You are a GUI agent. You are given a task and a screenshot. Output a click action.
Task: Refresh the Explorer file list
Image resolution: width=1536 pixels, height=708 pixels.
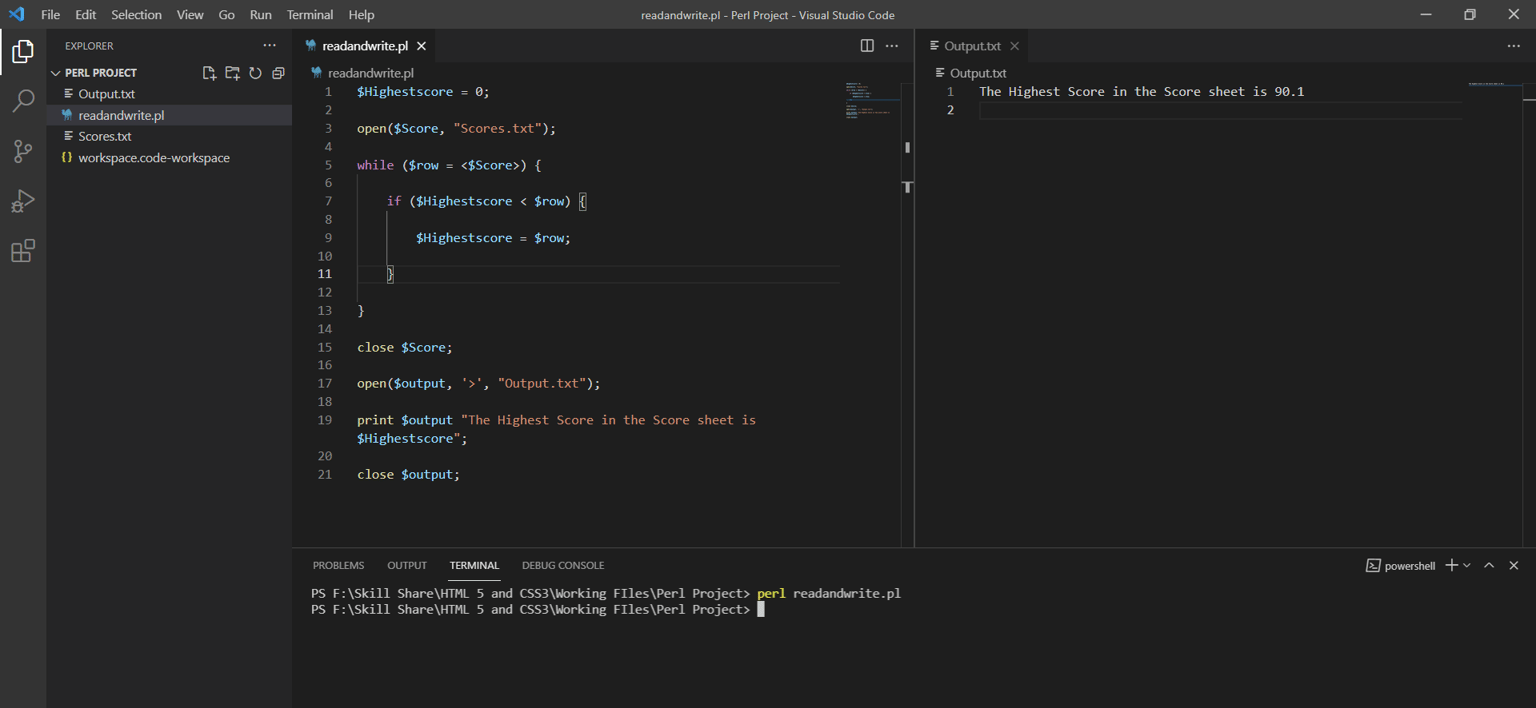pyautogui.click(x=255, y=73)
